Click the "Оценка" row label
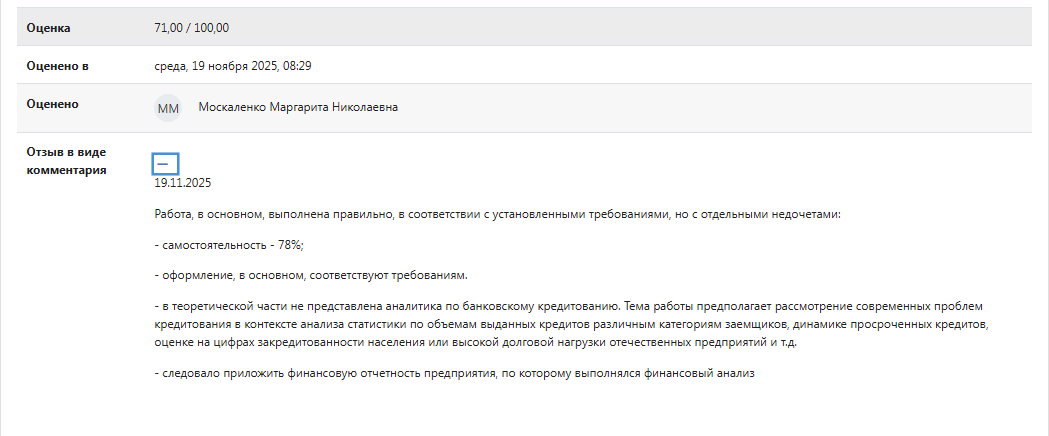1049x436 pixels. click(x=49, y=27)
